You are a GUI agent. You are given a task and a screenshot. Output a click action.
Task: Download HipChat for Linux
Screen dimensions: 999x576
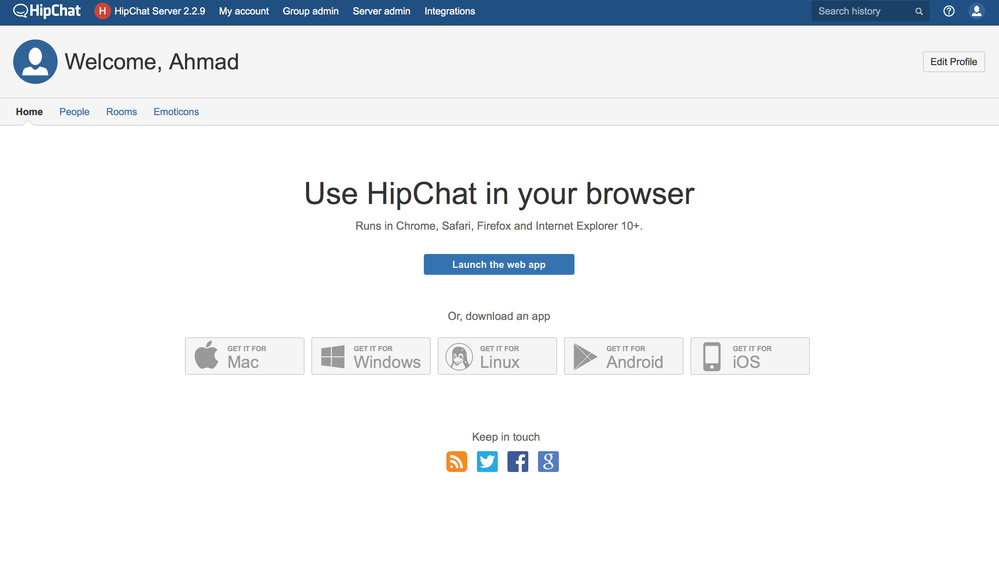[497, 356]
